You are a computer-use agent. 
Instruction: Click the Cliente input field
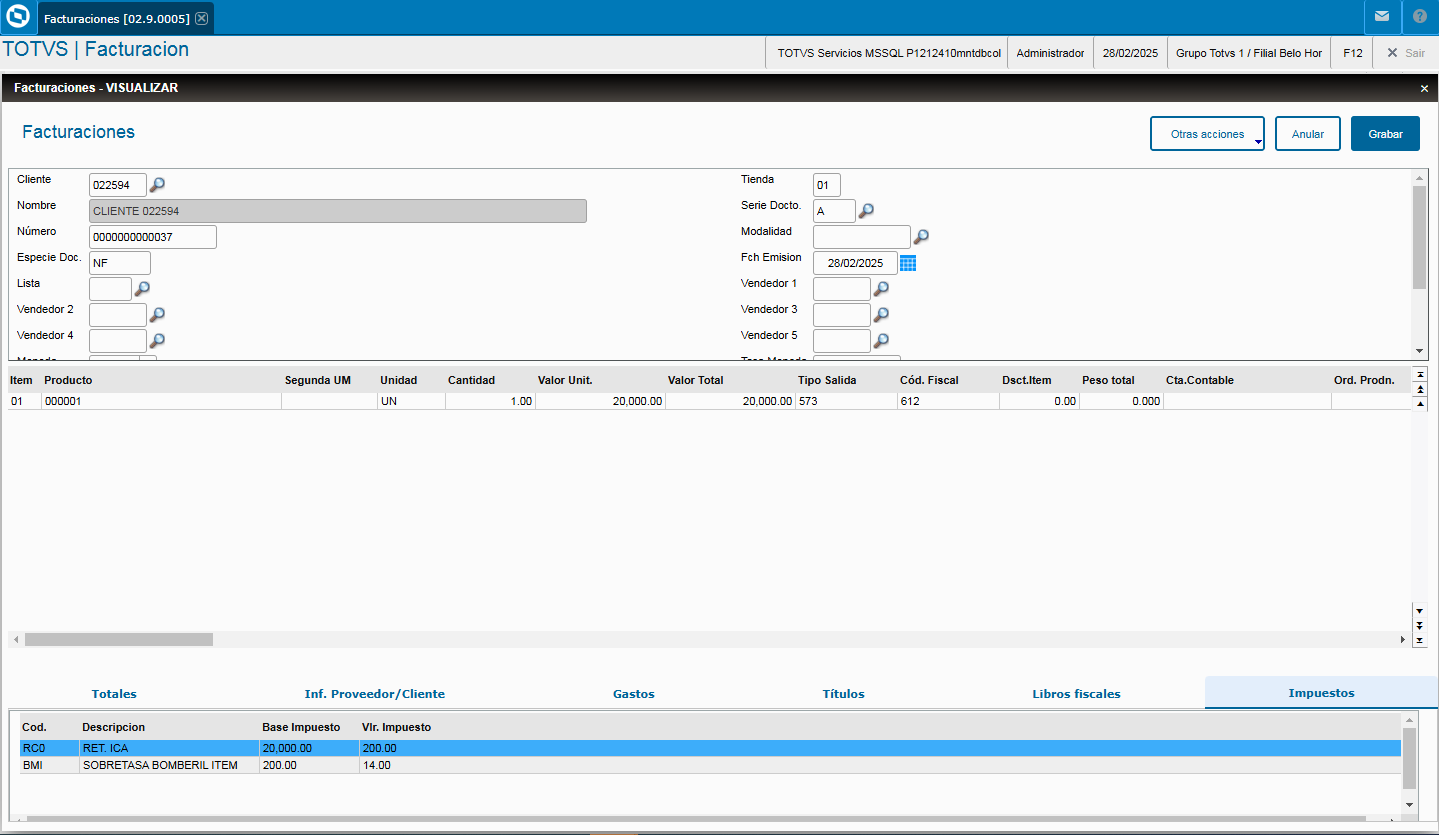118,185
